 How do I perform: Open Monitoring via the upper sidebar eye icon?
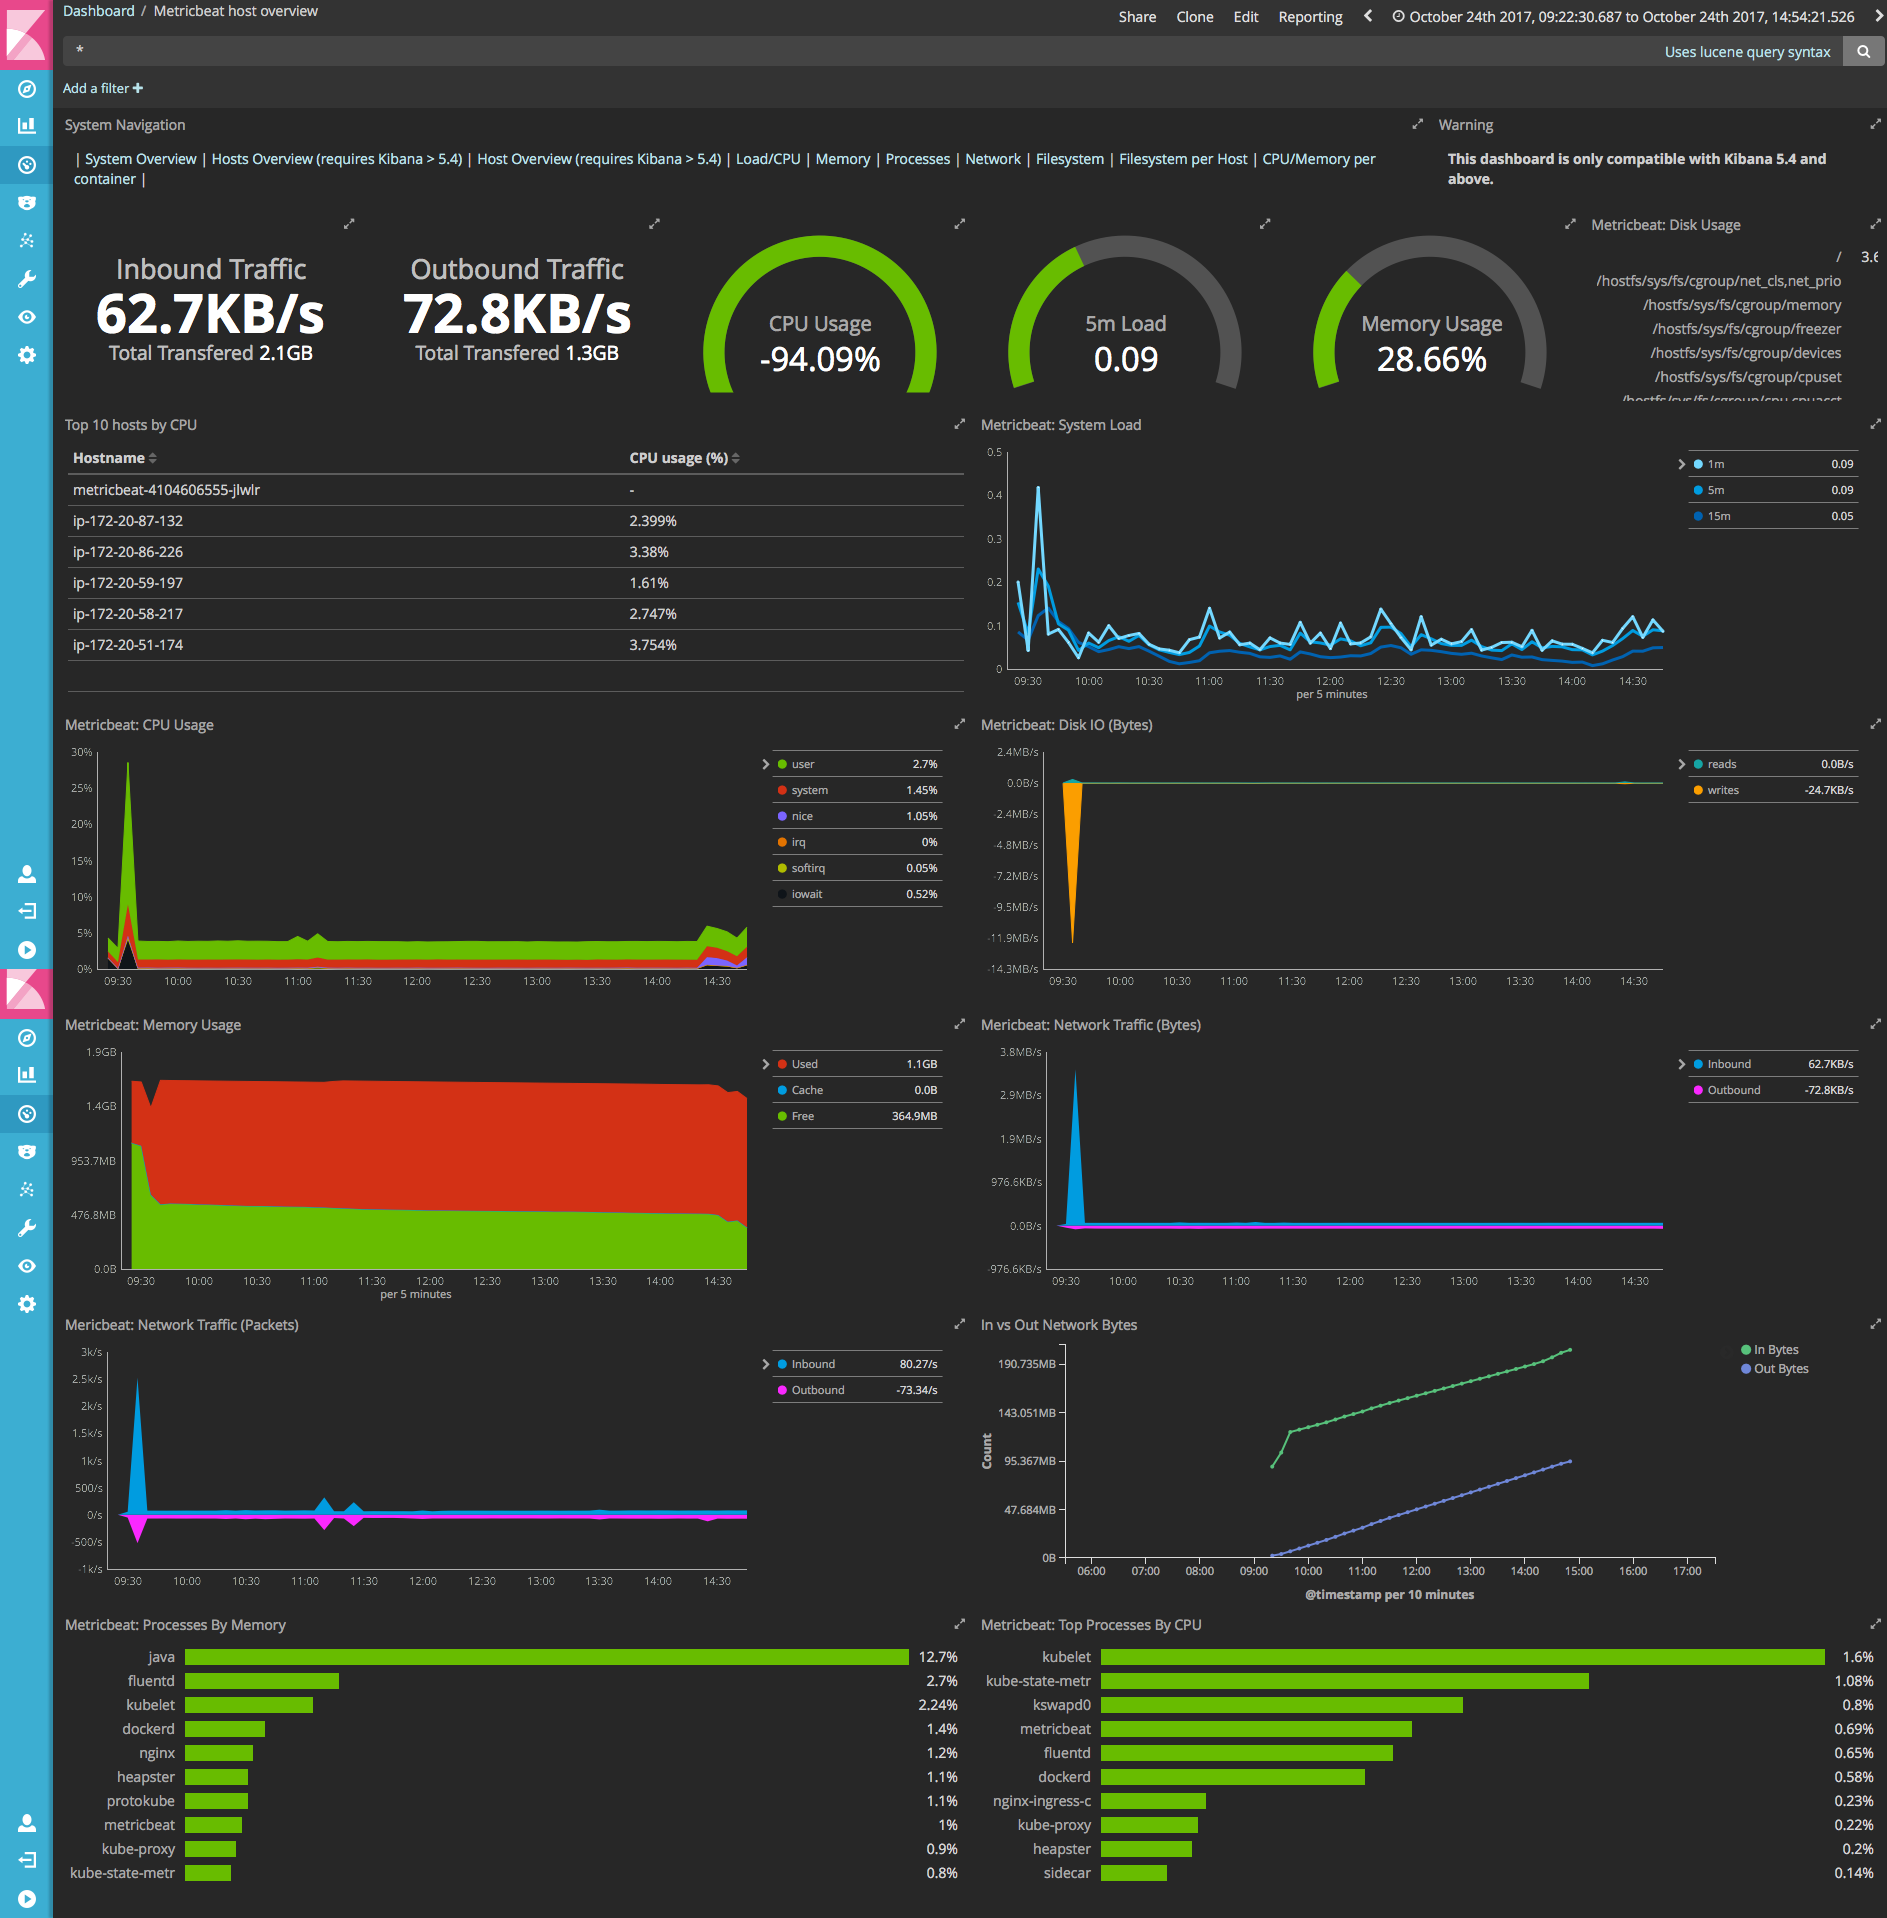pyautogui.click(x=27, y=317)
